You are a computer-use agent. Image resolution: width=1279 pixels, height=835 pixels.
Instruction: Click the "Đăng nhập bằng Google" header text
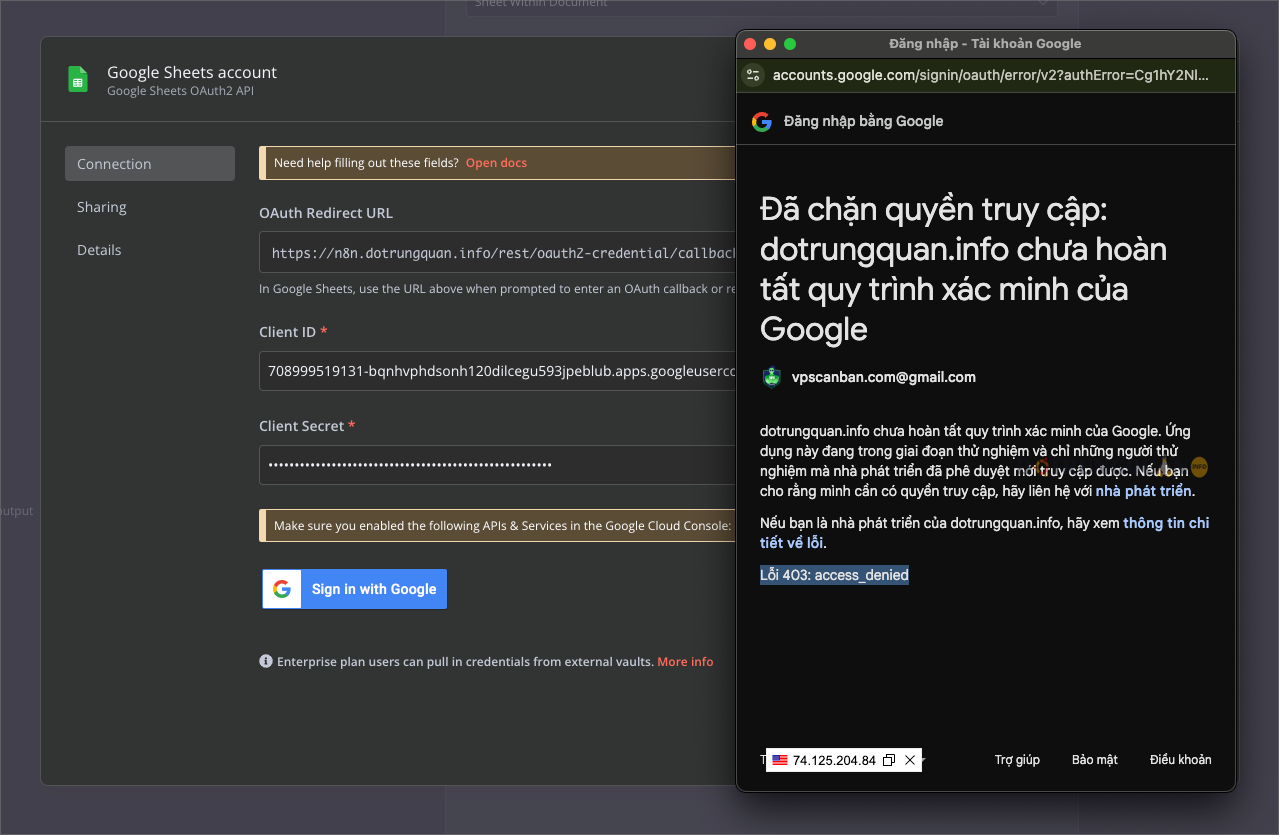point(864,121)
